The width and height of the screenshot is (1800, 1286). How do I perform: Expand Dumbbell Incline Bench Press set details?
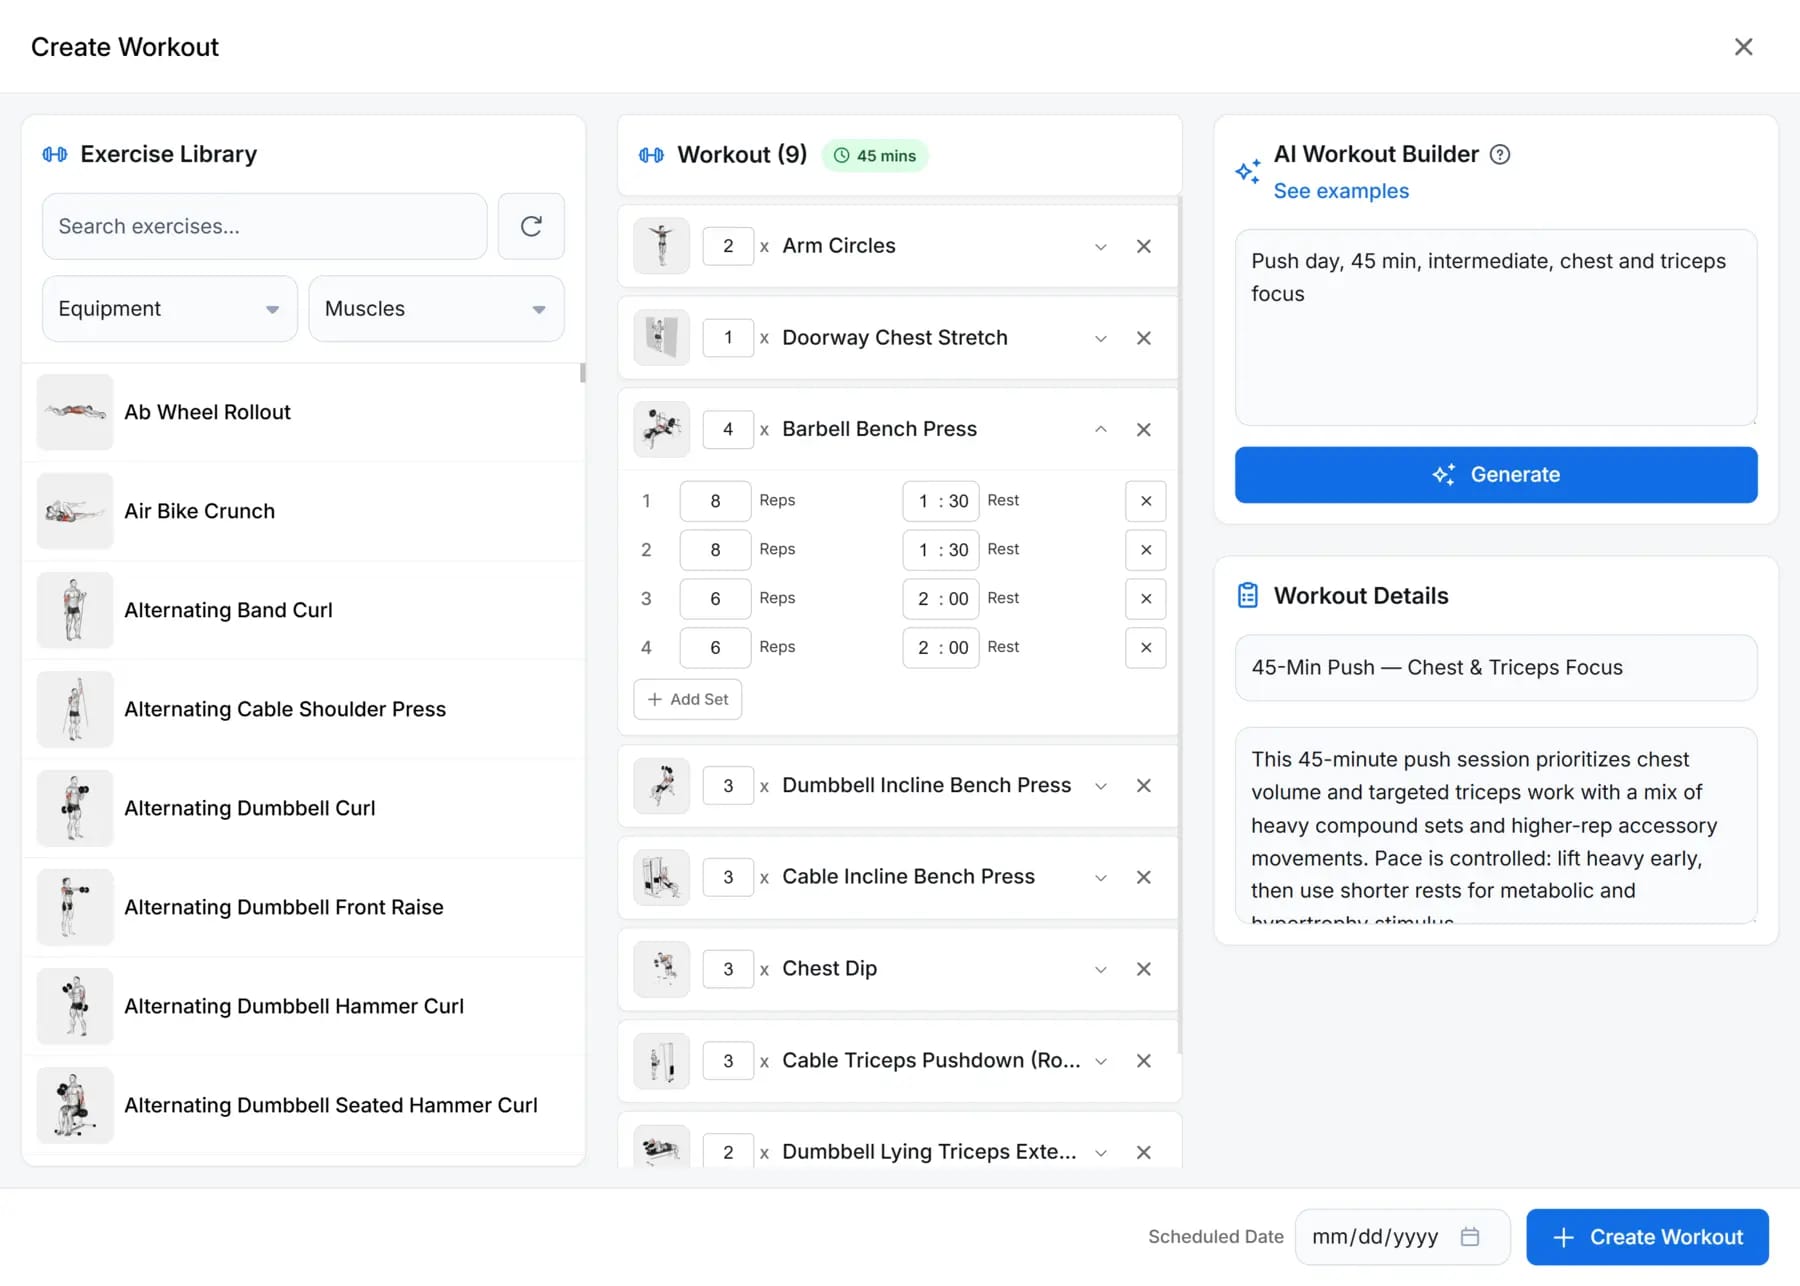click(1100, 786)
